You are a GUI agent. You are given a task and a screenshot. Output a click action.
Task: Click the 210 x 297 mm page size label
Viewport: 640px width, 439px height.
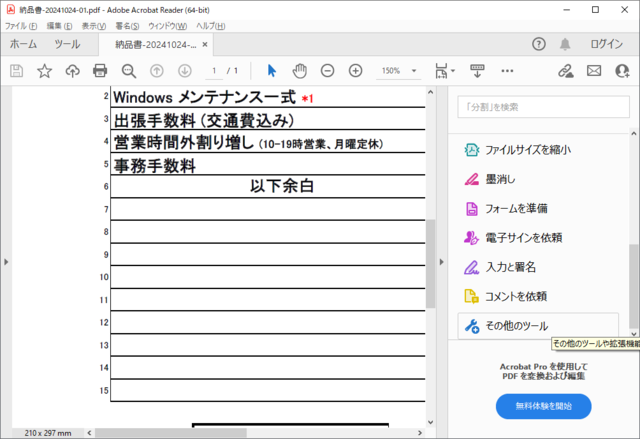[48, 433]
